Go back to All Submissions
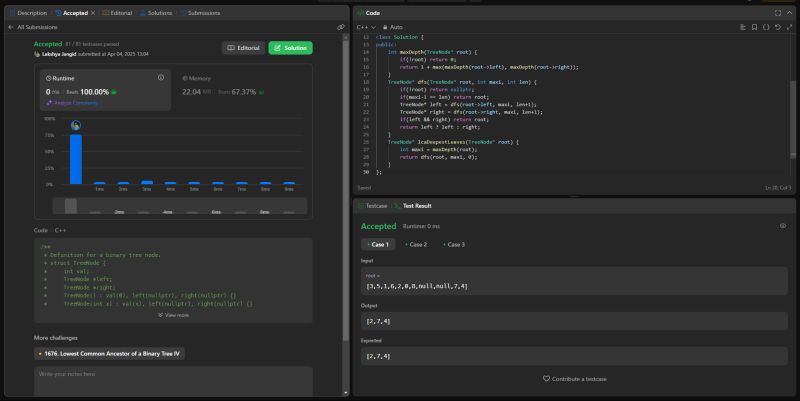 tap(32, 27)
